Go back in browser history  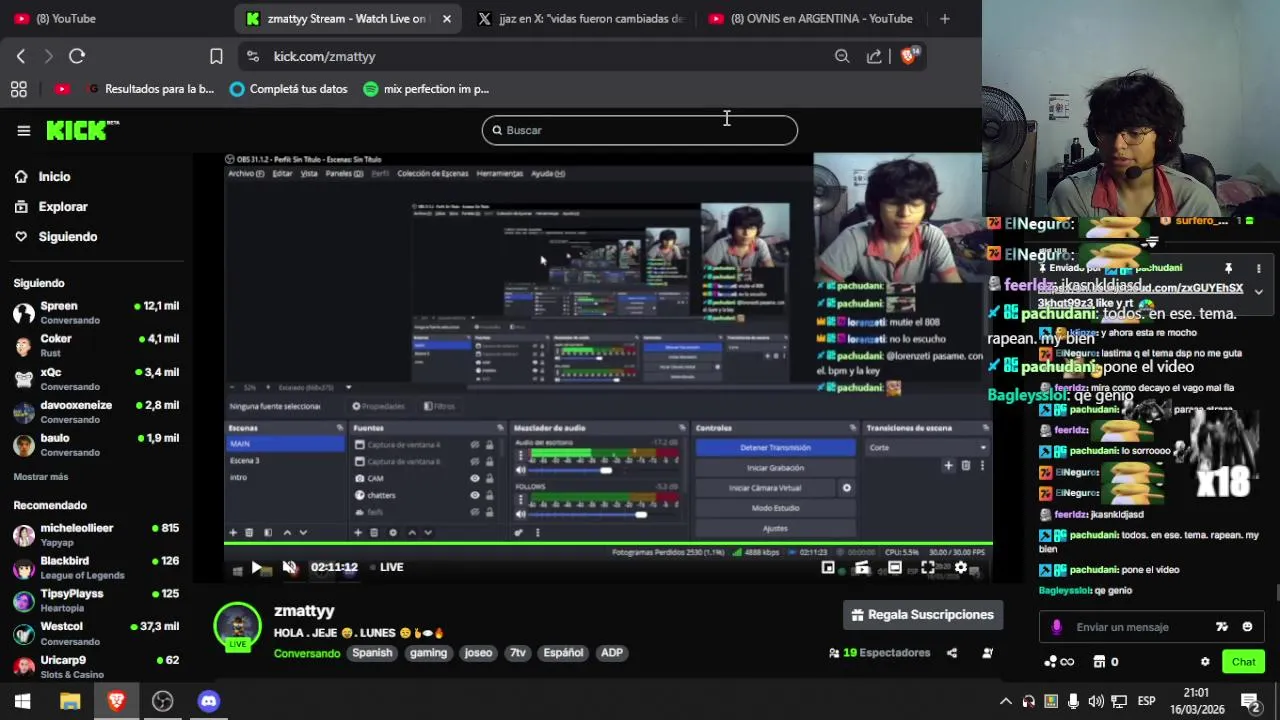tap(21, 56)
